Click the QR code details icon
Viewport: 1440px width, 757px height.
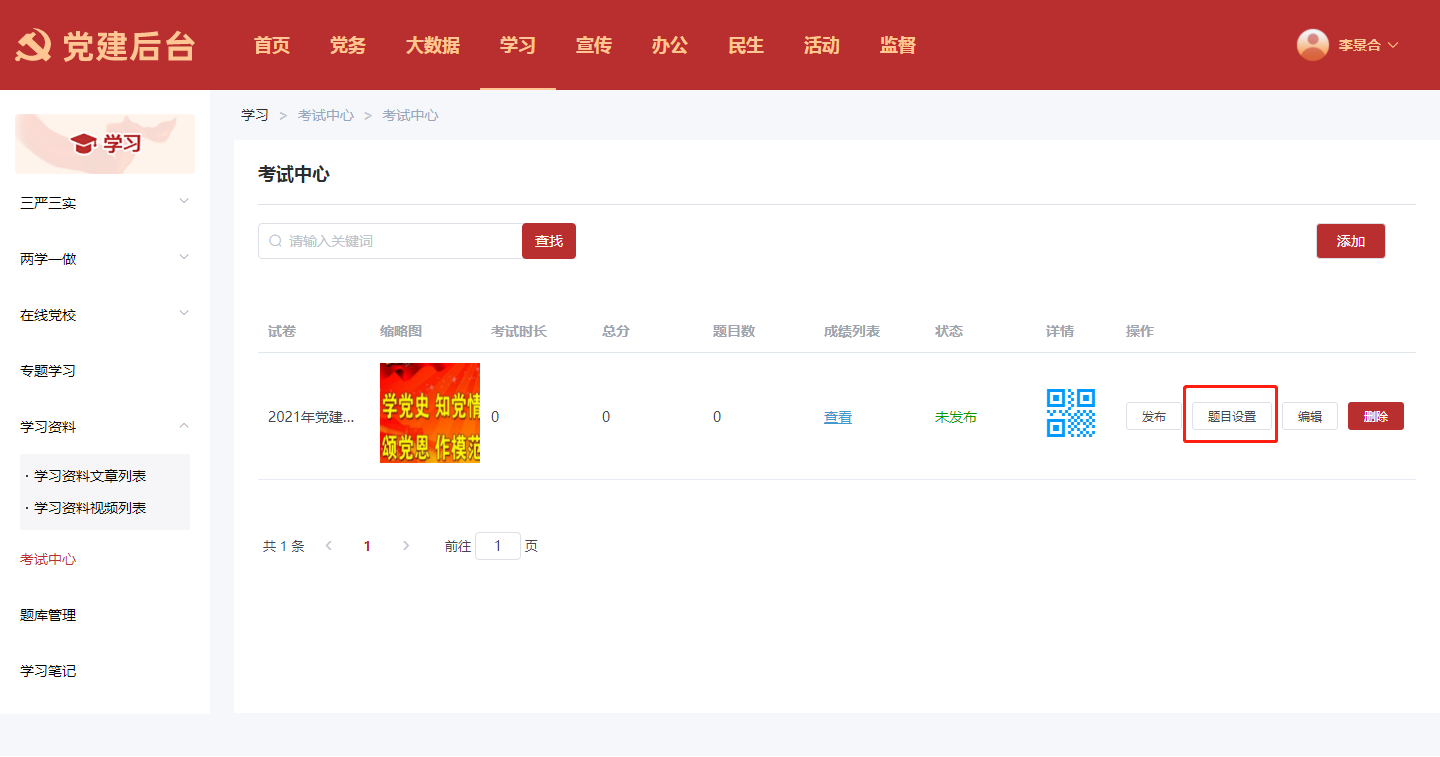point(1070,413)
